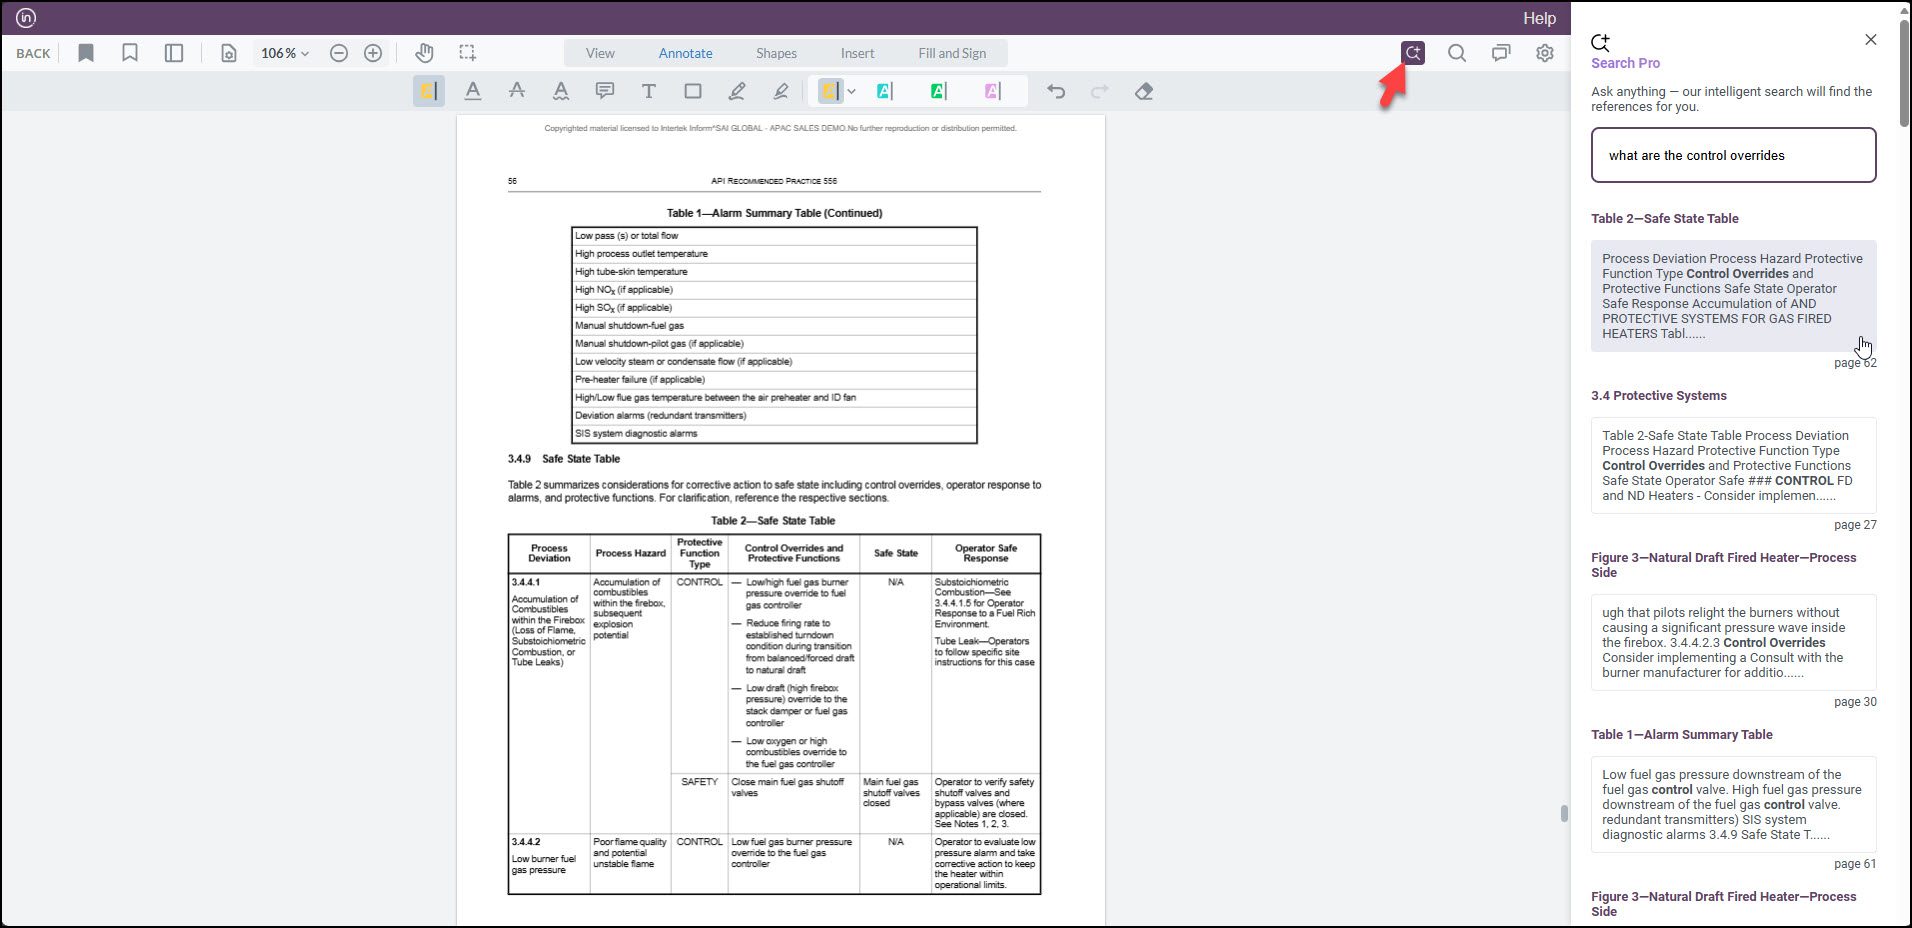Screen dimensions: 1912x928
Task: Select the strikethrough text tool
Action: tap(517, 91)
